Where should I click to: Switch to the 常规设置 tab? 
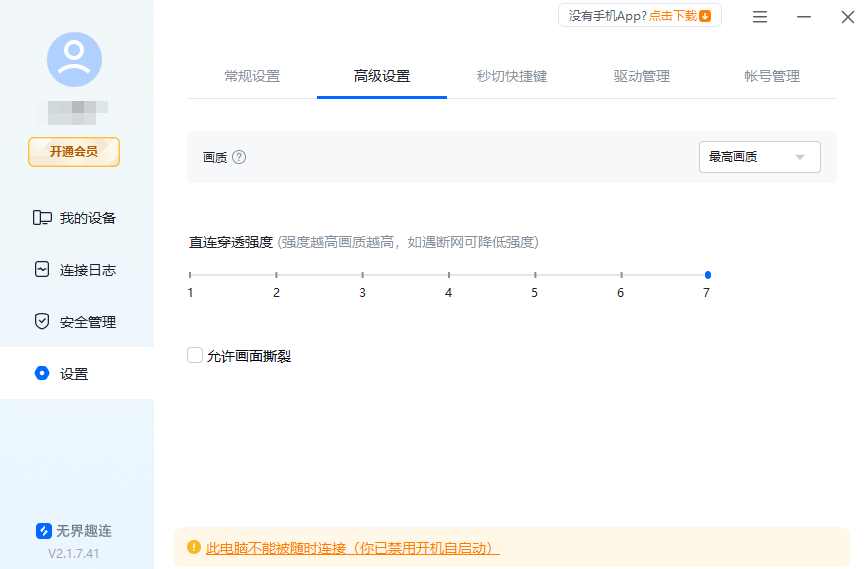click(x=252, y=76)
